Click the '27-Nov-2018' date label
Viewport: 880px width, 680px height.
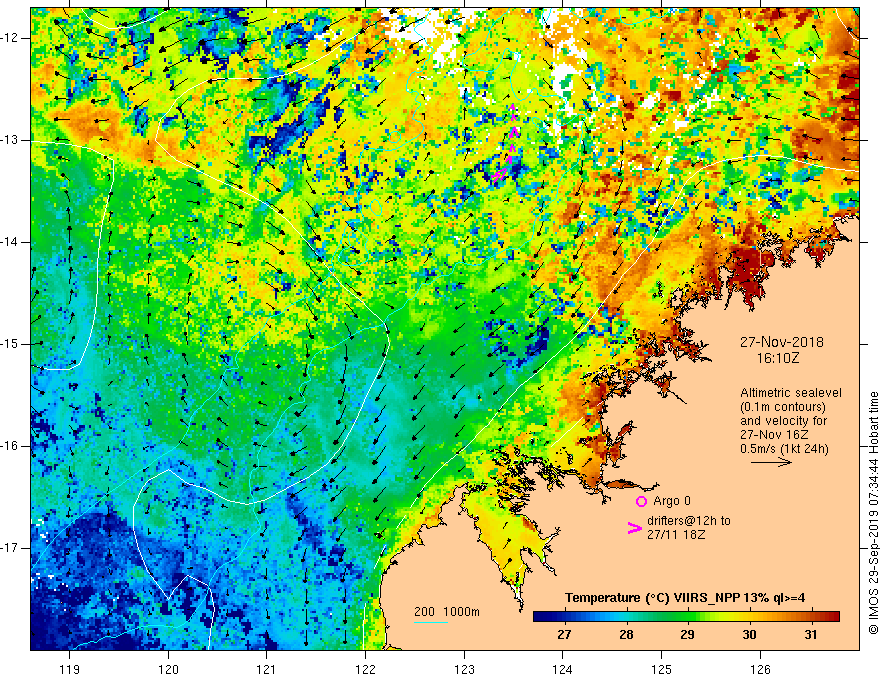coord(781,342)
